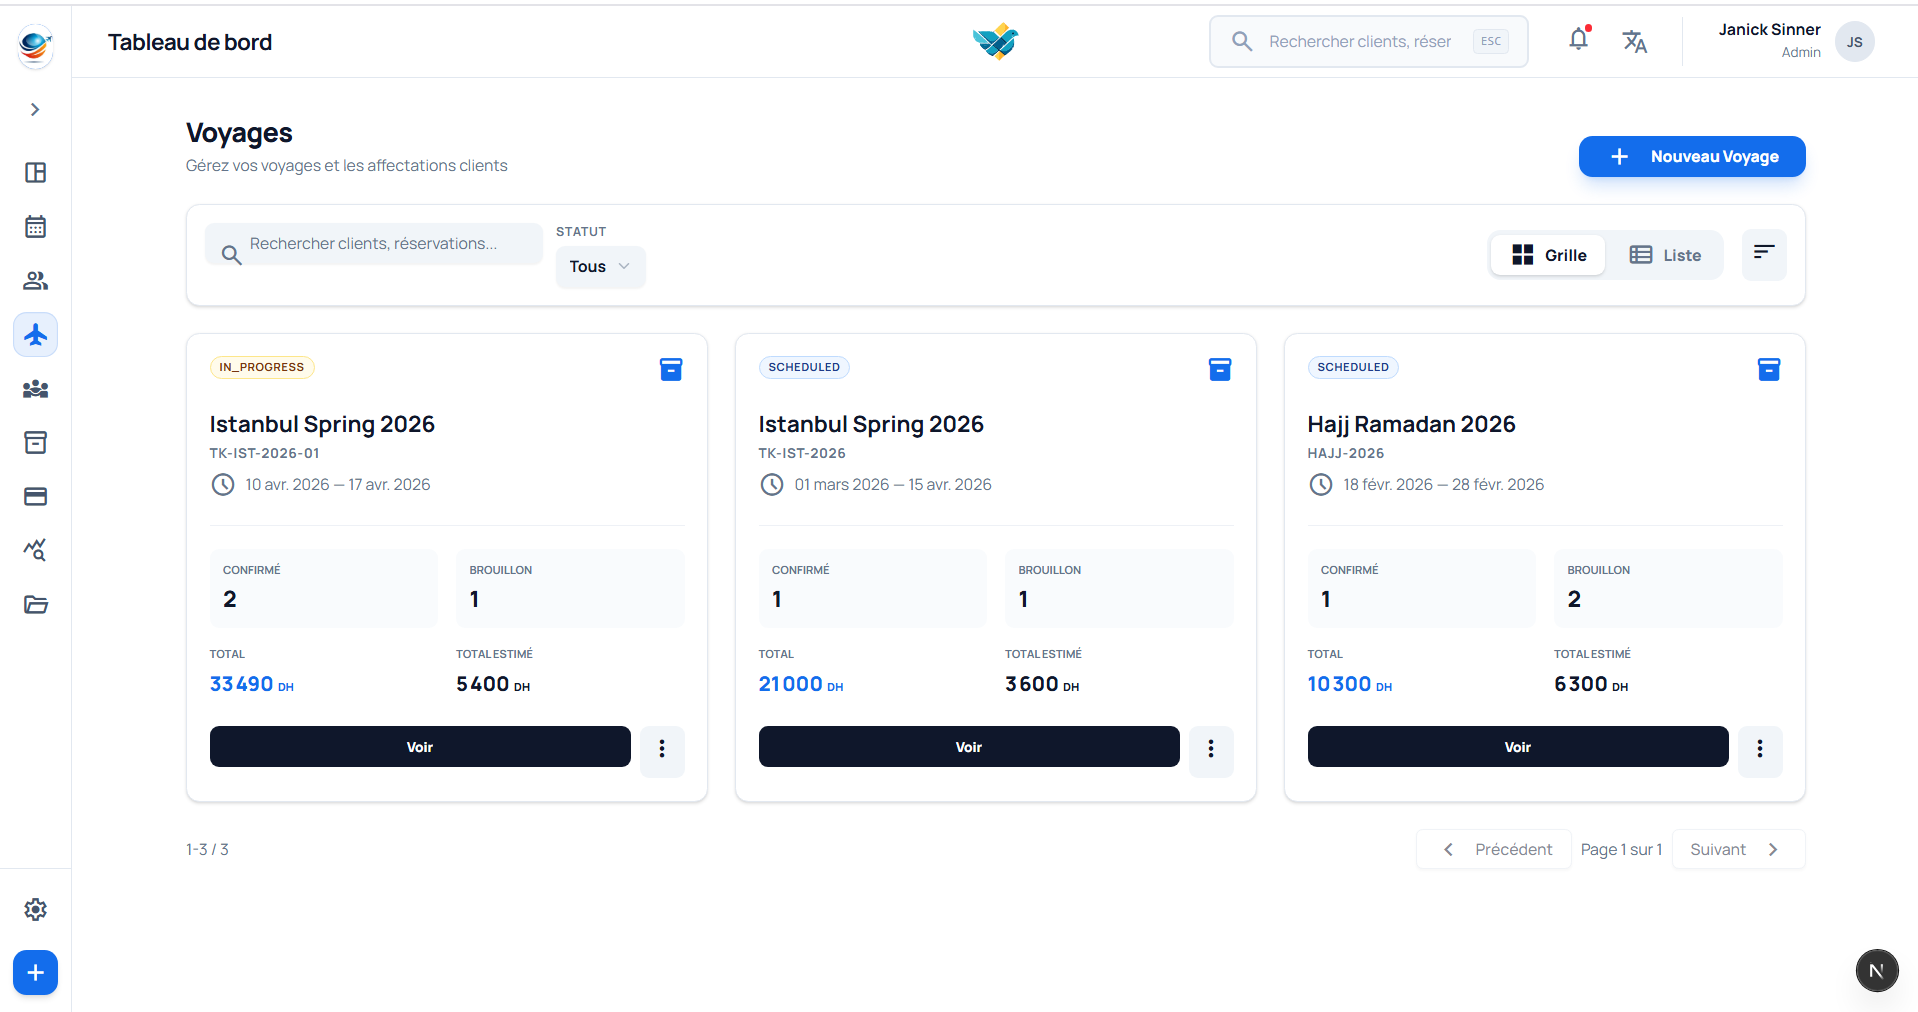Click the language translate icon
Screen dimensions: 1918x1012
tap(1634, 41)
